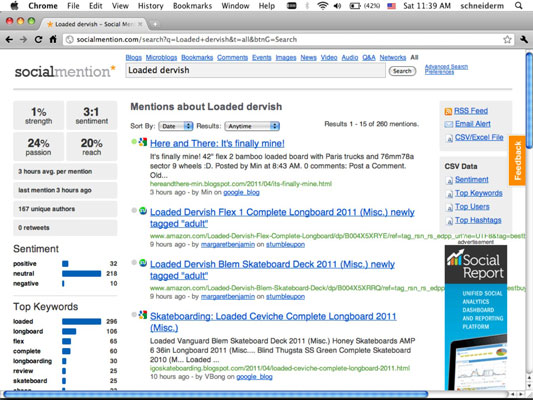Select the Loaded dervish browser tab
Viewport: 533px width, 400px height.
coord(93,24)
